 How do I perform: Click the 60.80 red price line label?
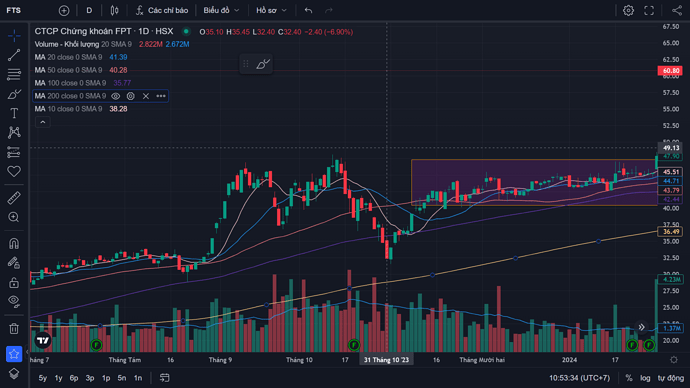click(x=670, y=70)
